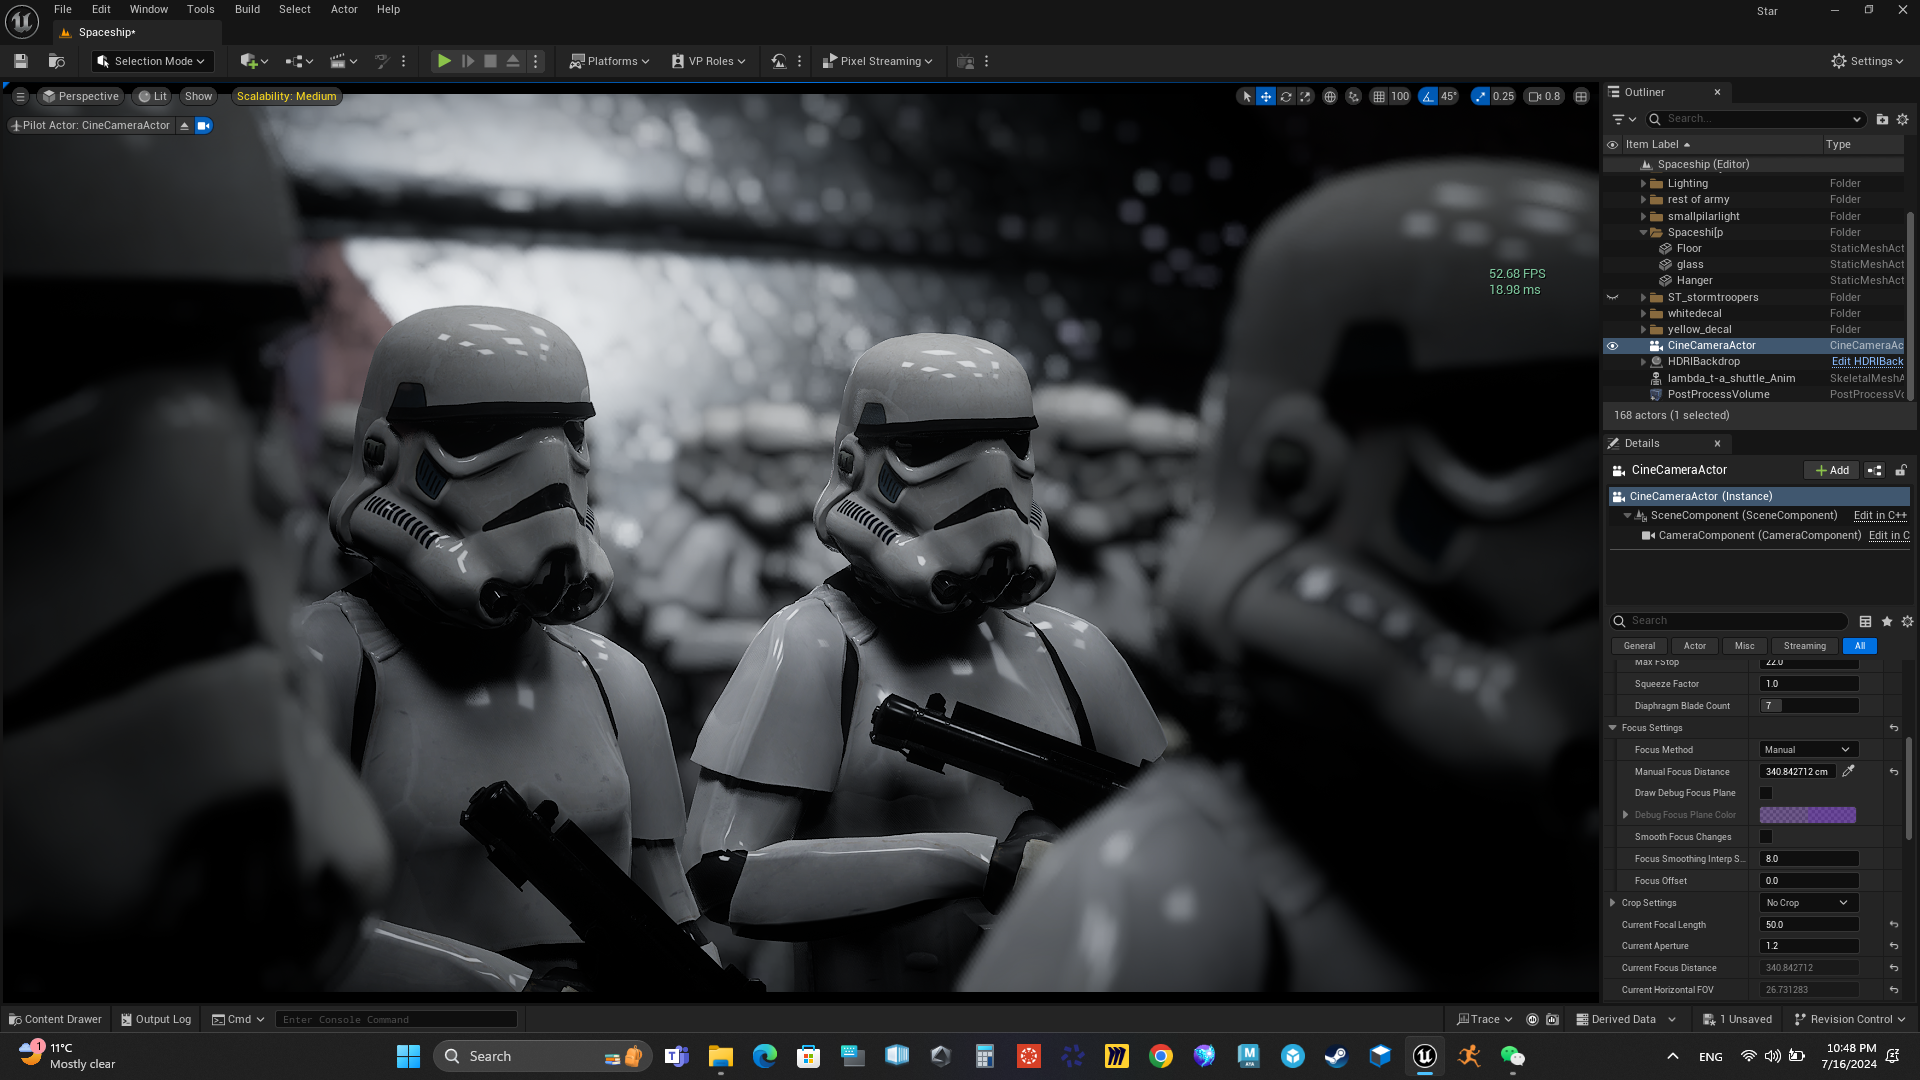
Task: Click the Add component button
Action: pyautogui.click(x=1832, y=470)
